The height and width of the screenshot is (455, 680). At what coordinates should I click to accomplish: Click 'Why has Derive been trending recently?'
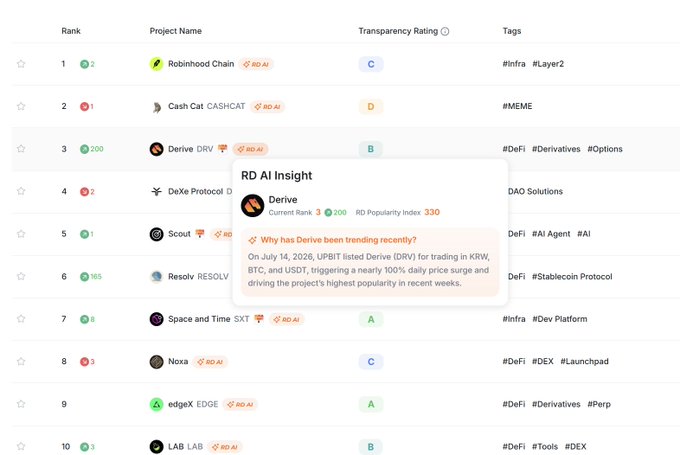(x=338, y=240)
